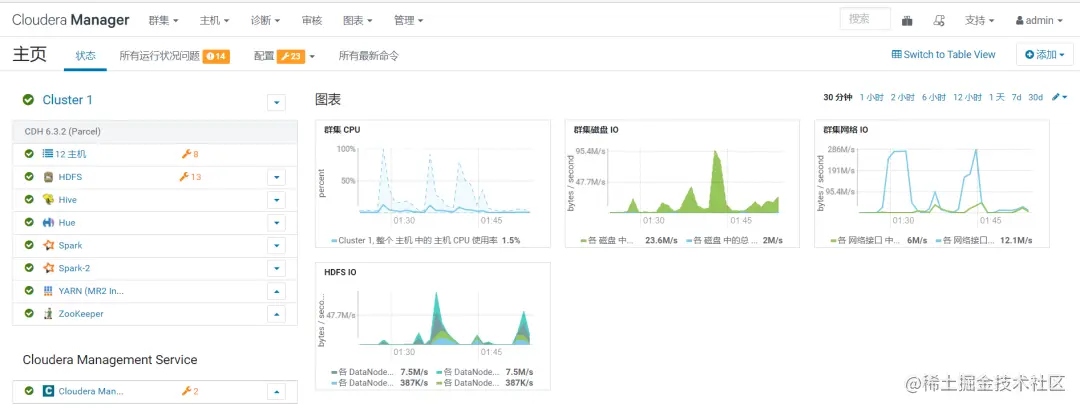Screen dimensions: 1080x408
Task: Open hosts configuration wrench showing 8
Action: [189, 154]
